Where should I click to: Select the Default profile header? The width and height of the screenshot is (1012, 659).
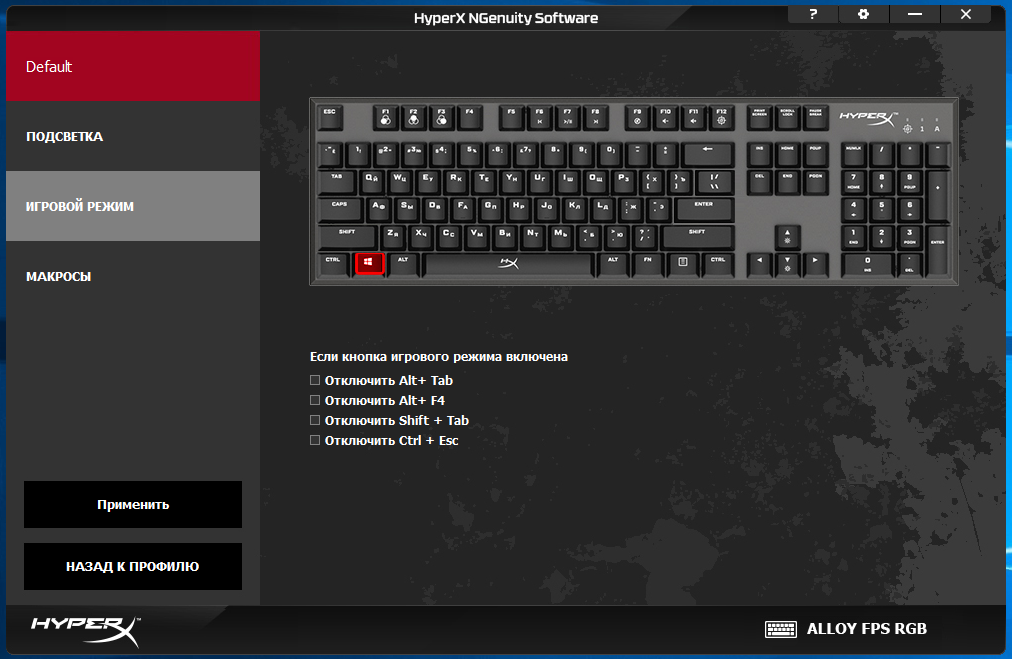(x=133, y=66)
